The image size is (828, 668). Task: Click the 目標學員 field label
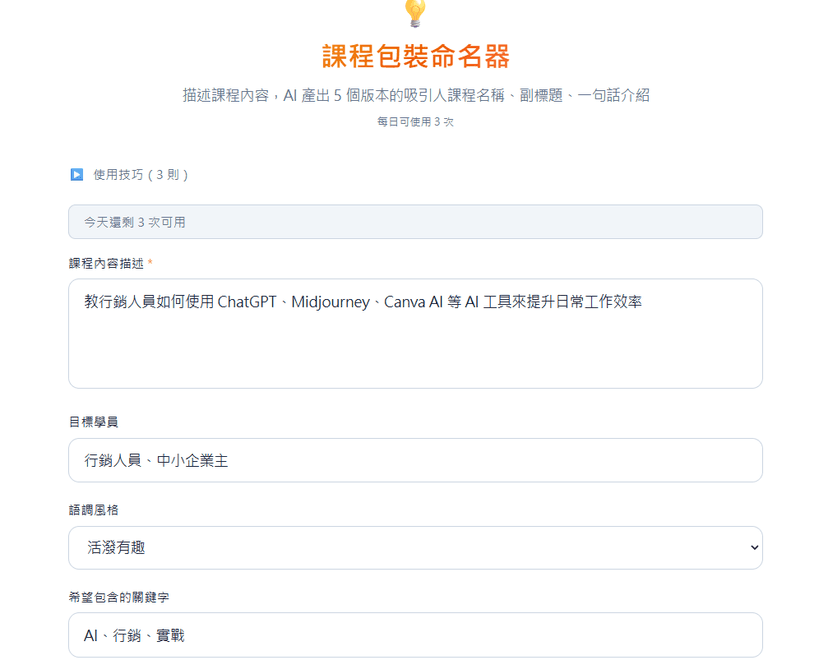pos(93,422)
